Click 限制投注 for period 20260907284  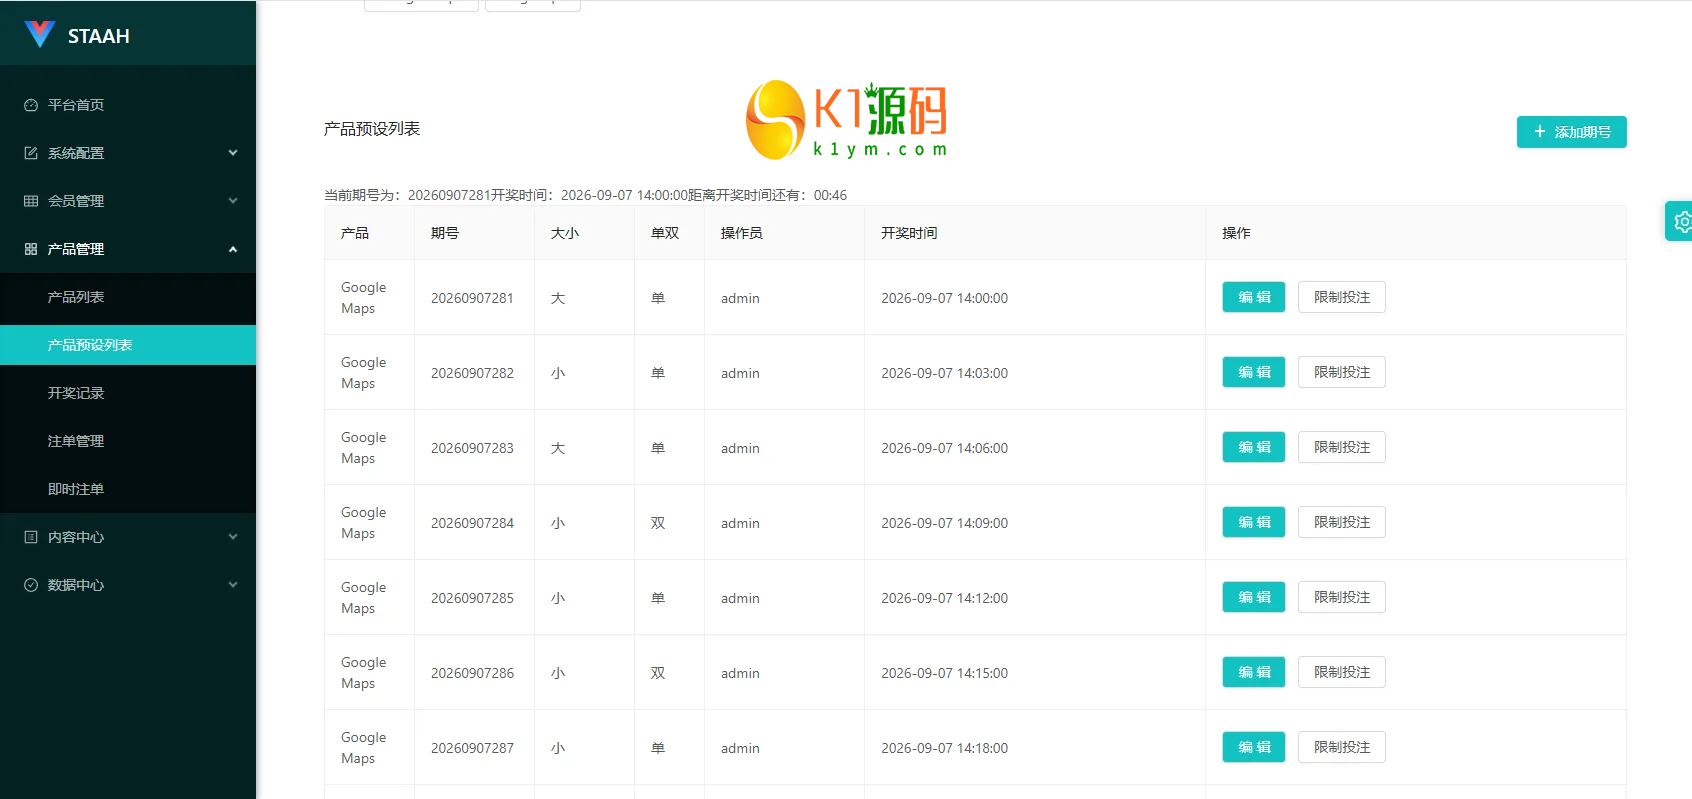coord(1342,522)
